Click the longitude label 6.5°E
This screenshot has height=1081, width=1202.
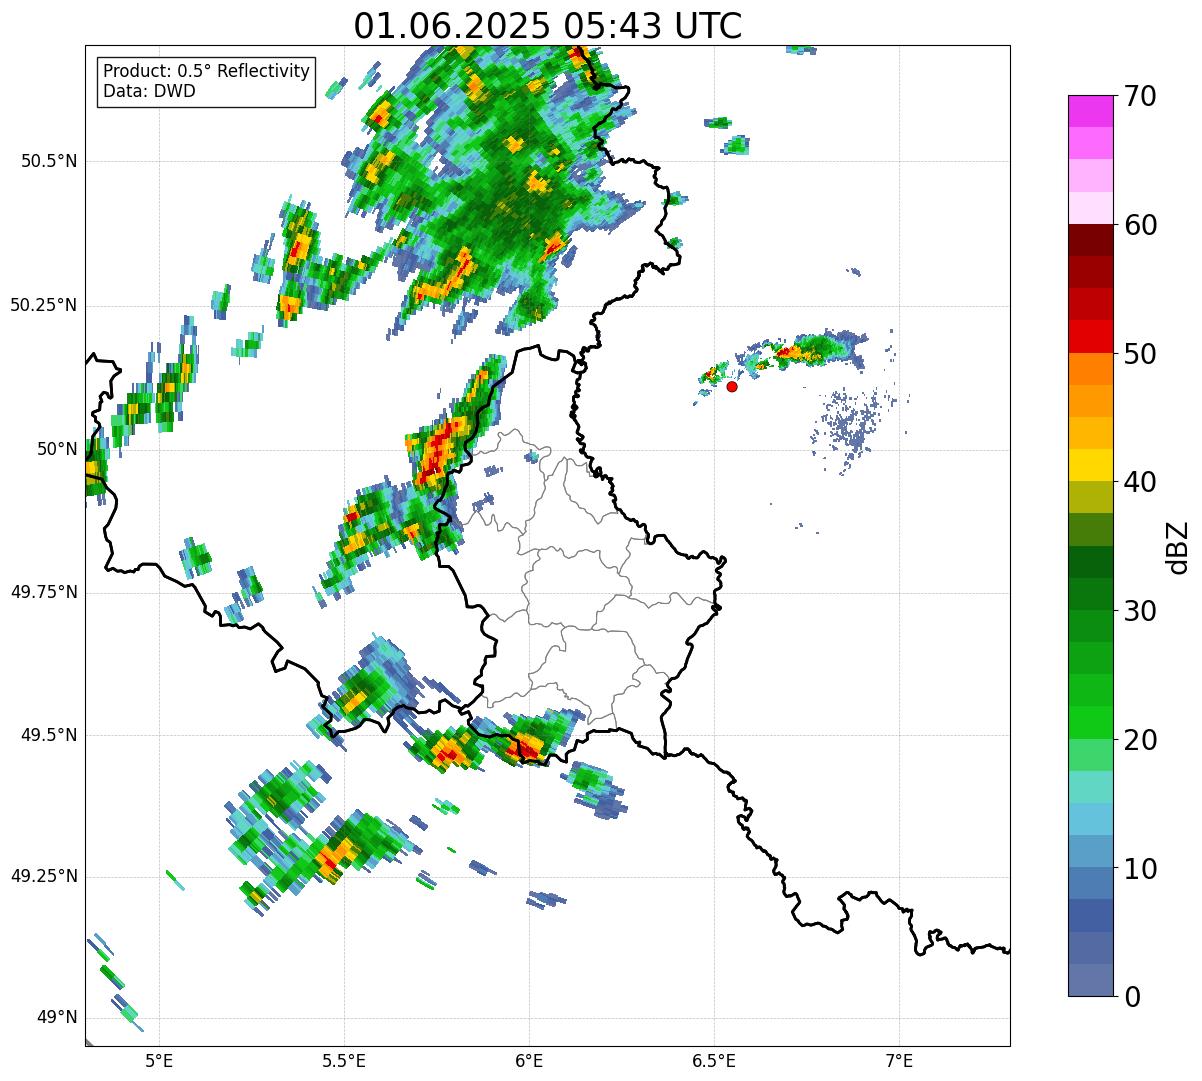click(x=714, y=1060)
